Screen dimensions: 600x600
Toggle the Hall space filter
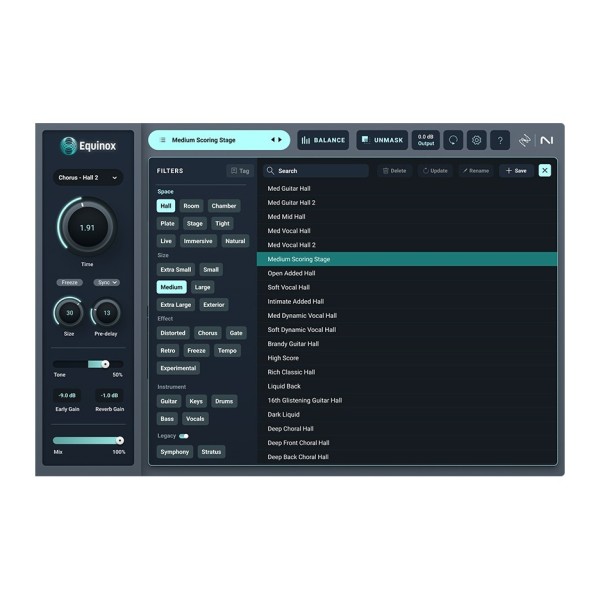[x=166, y=206]
